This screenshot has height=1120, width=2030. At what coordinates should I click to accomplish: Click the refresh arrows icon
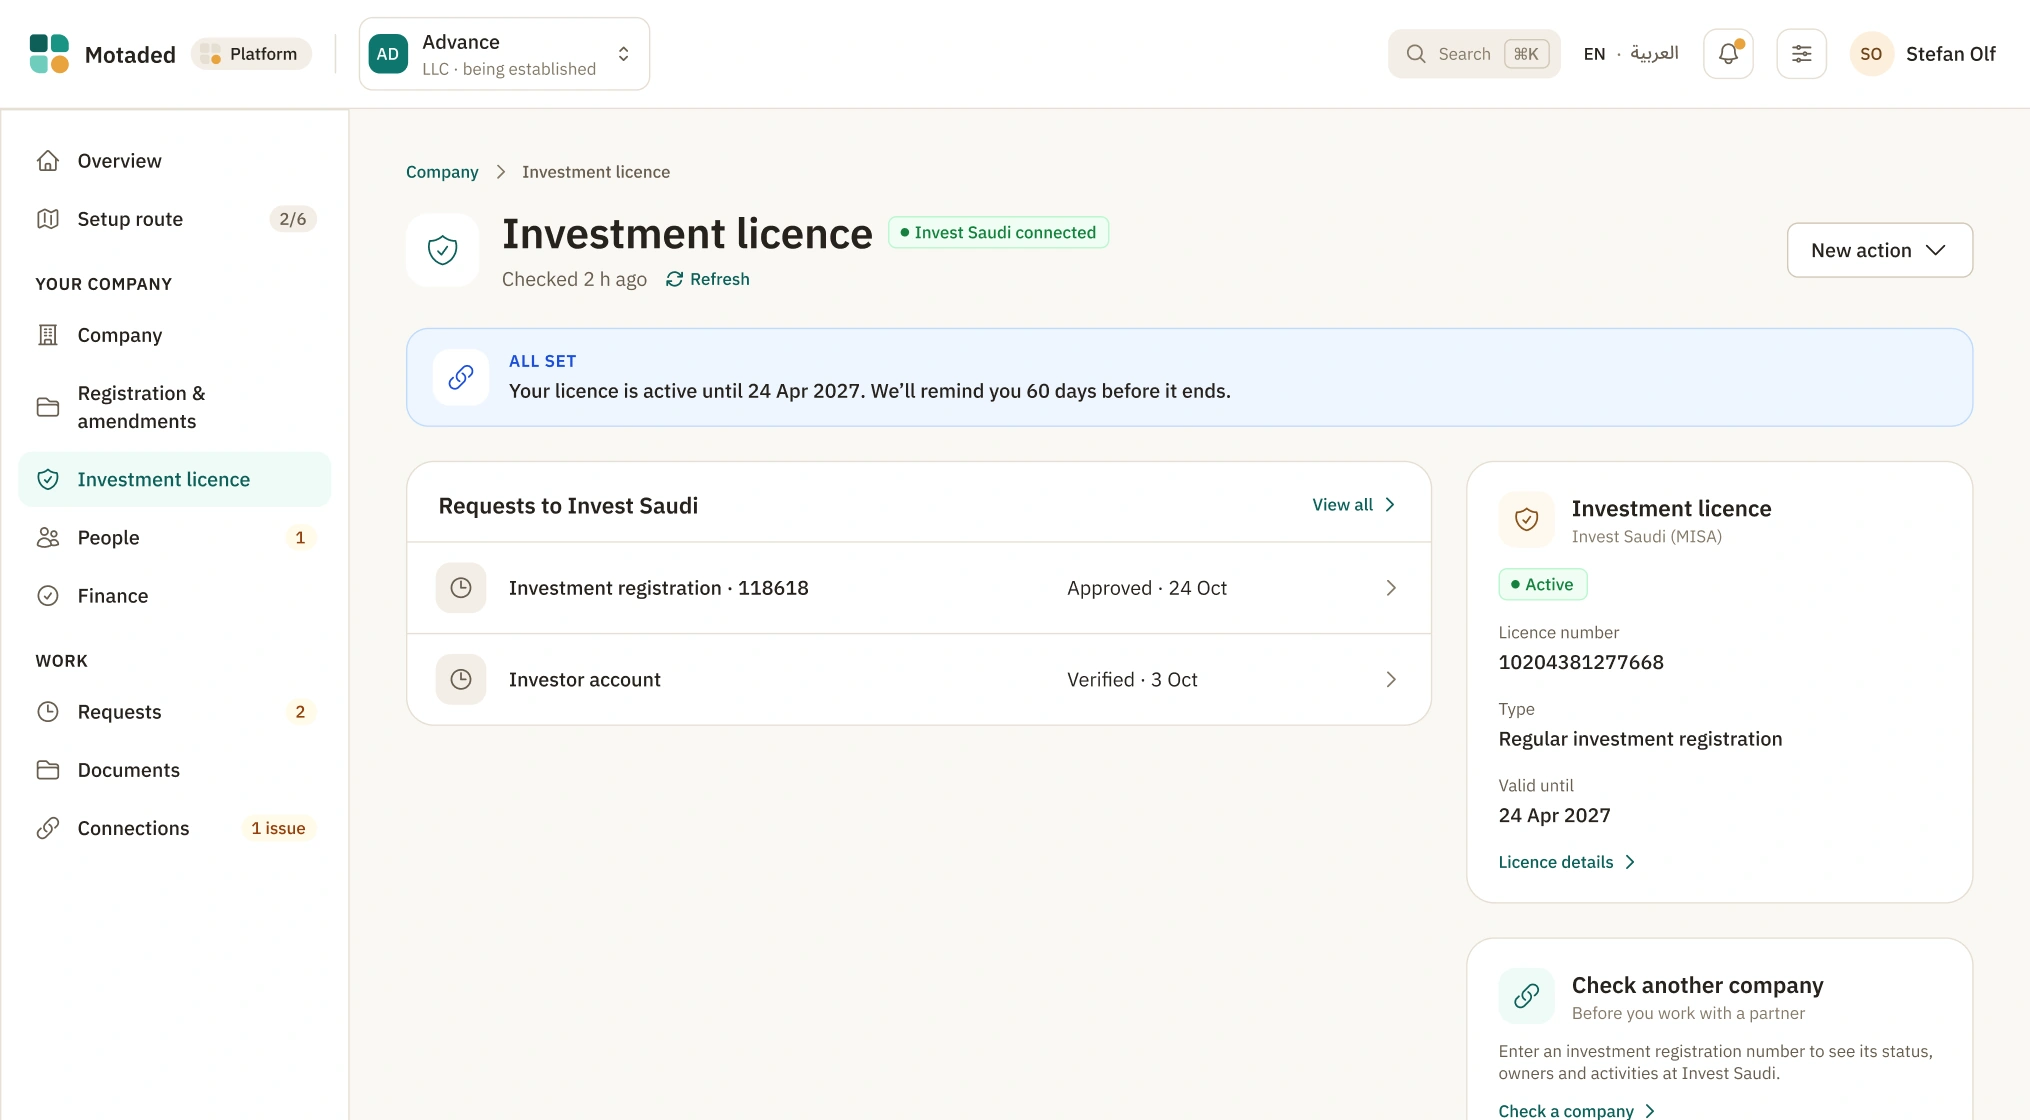675,279
